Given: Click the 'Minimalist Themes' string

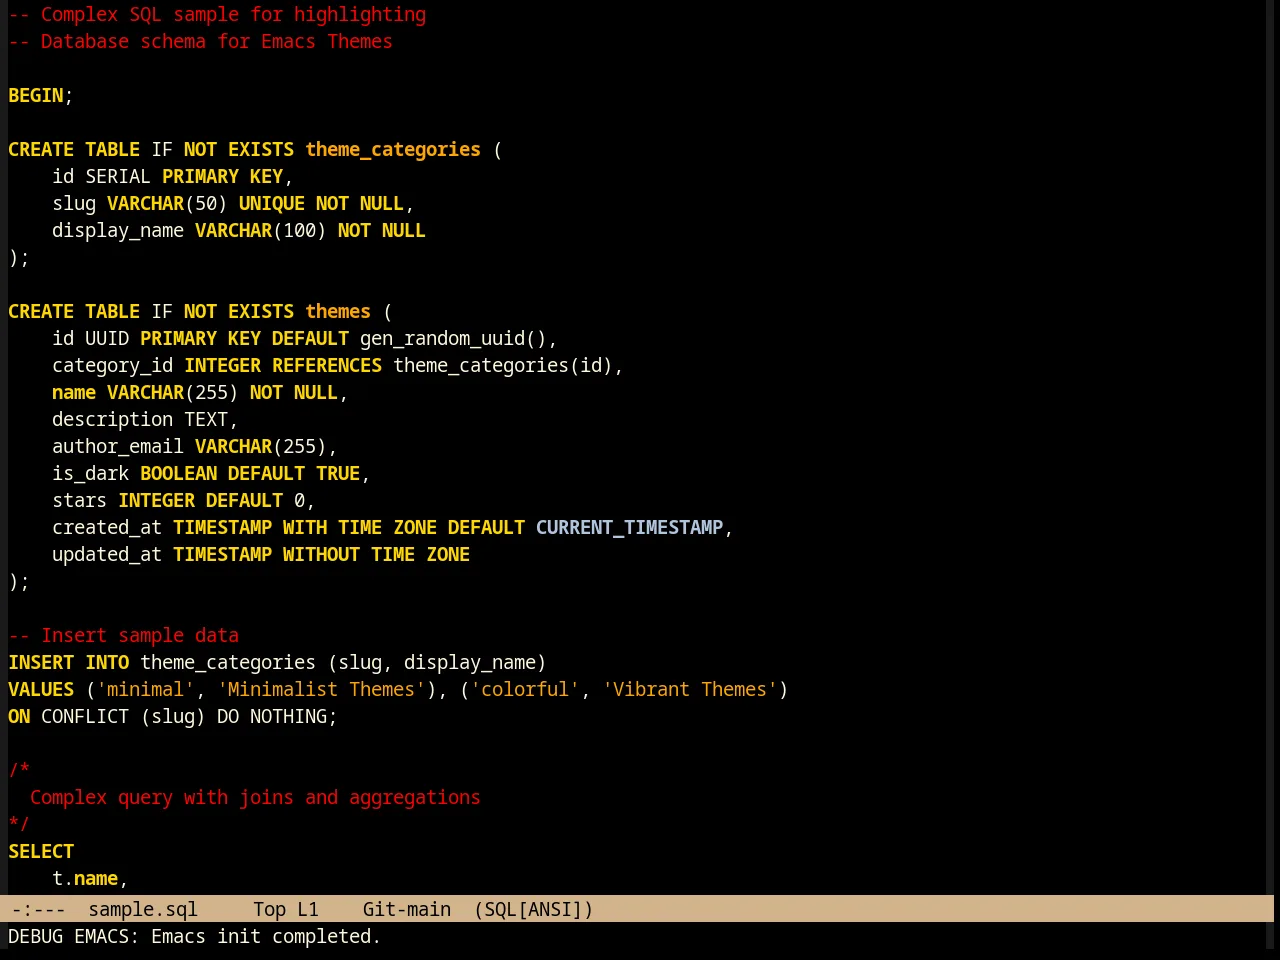Looking at the screenshot, I should tap(321, 689).
